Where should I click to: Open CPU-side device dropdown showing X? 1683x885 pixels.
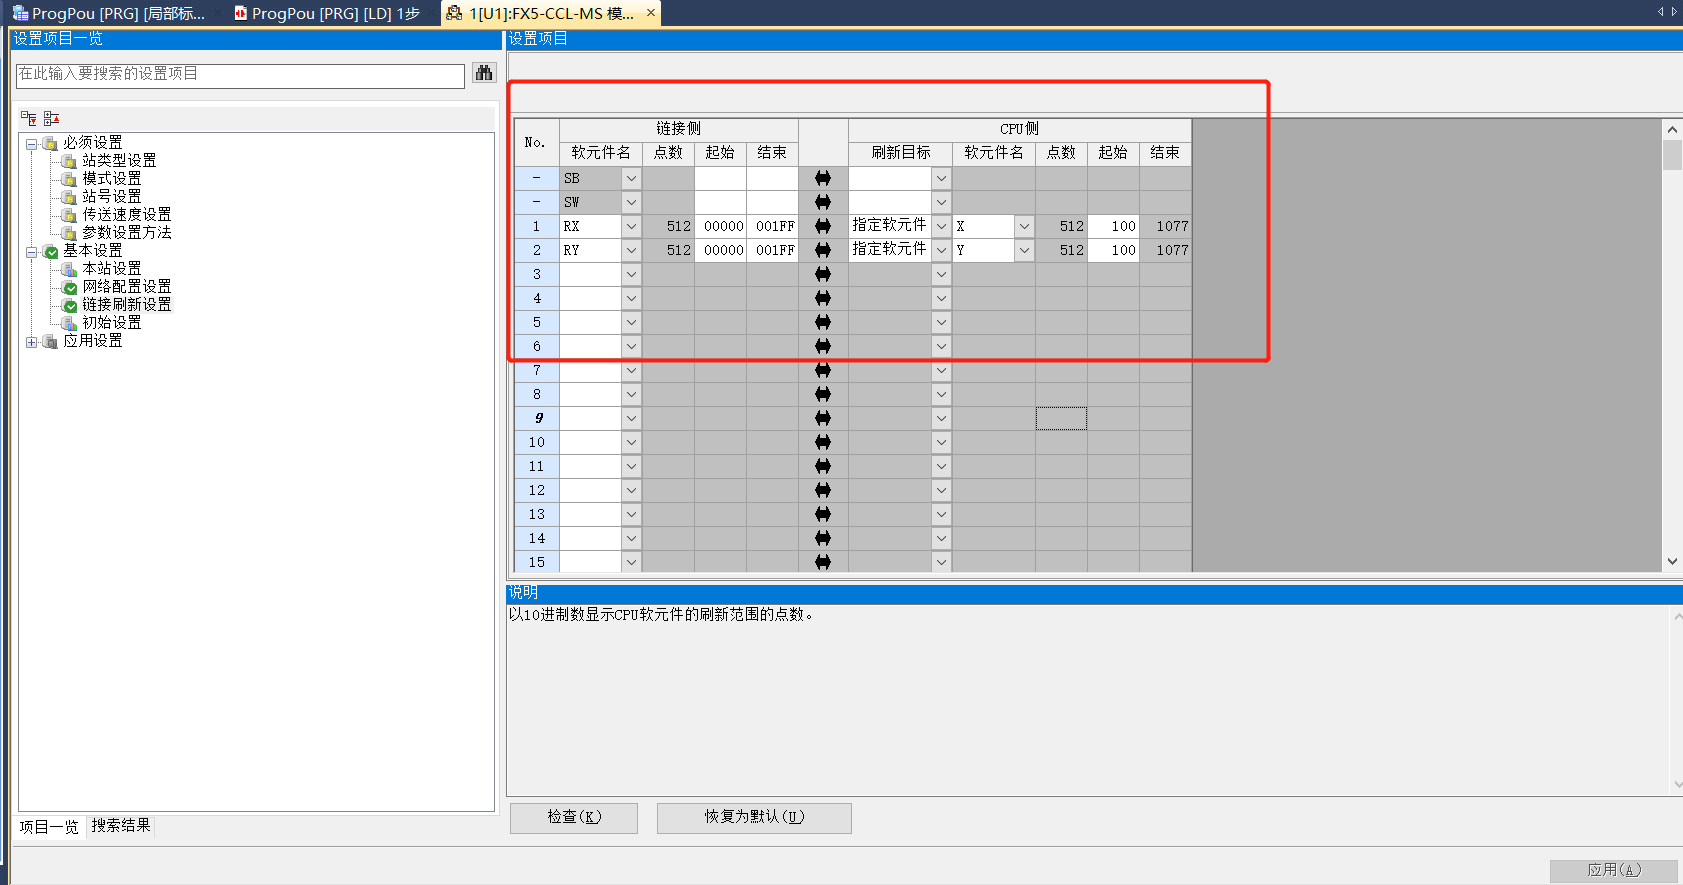click(x=1024, y=226)
